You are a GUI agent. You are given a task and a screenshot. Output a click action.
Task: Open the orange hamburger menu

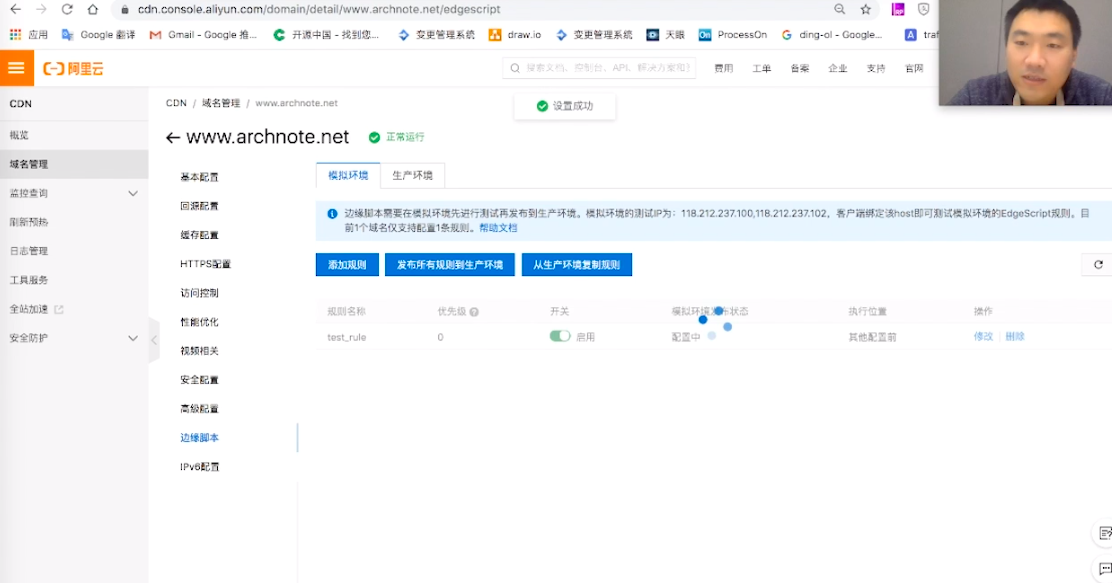pyautogui.click(x=15, y=68)
